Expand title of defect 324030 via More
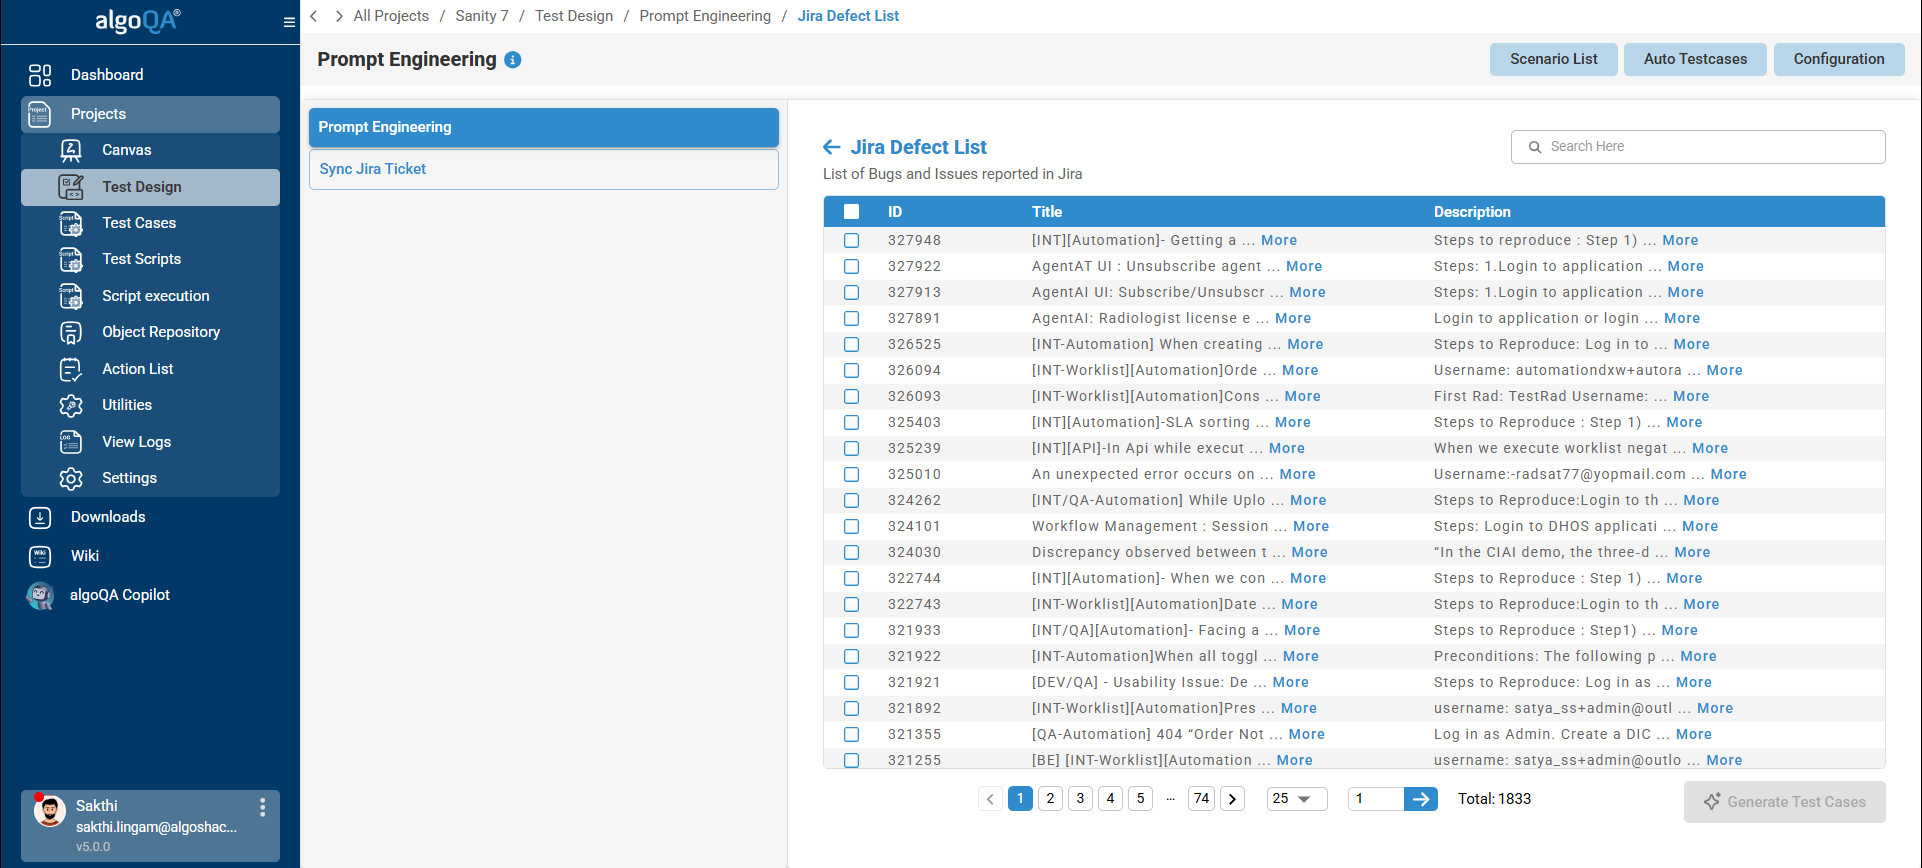1922x868 pixels. pos(1310,553)
